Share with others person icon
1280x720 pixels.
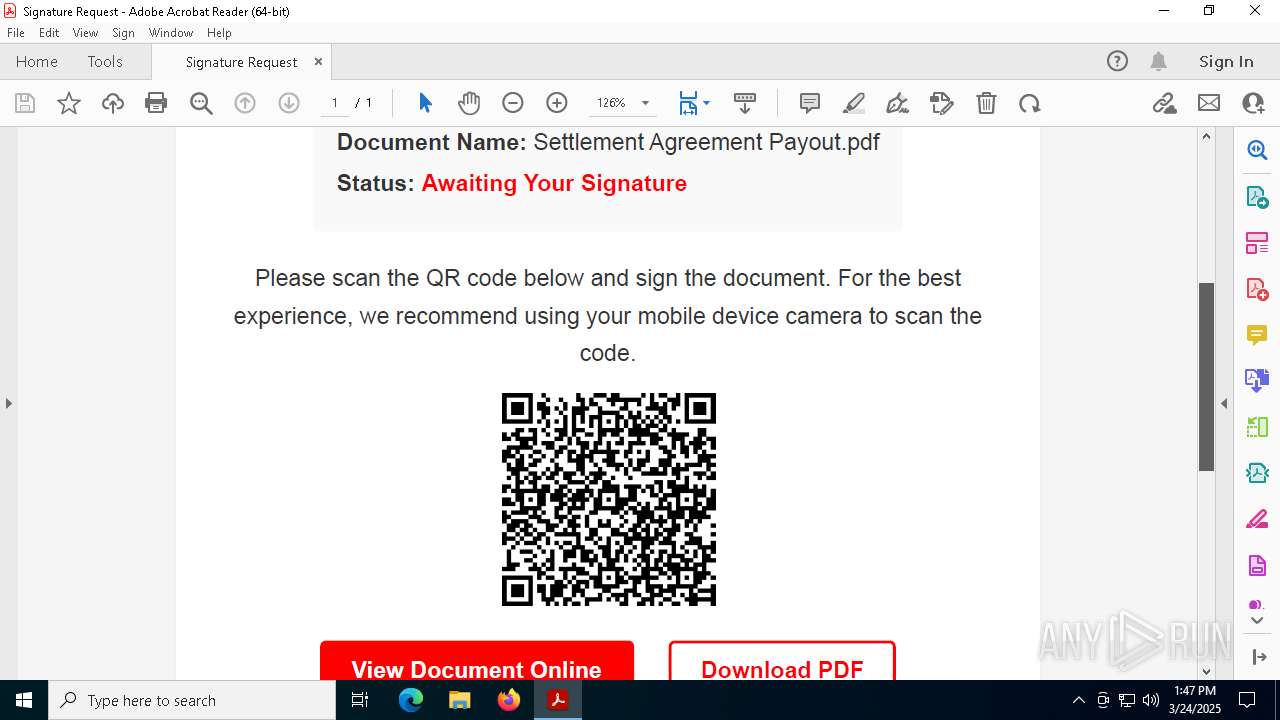[x=1253, y=103]
